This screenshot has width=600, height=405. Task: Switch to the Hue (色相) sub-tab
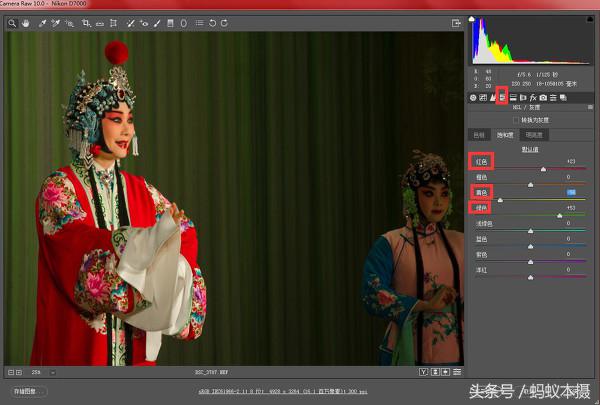coord(479,135)
